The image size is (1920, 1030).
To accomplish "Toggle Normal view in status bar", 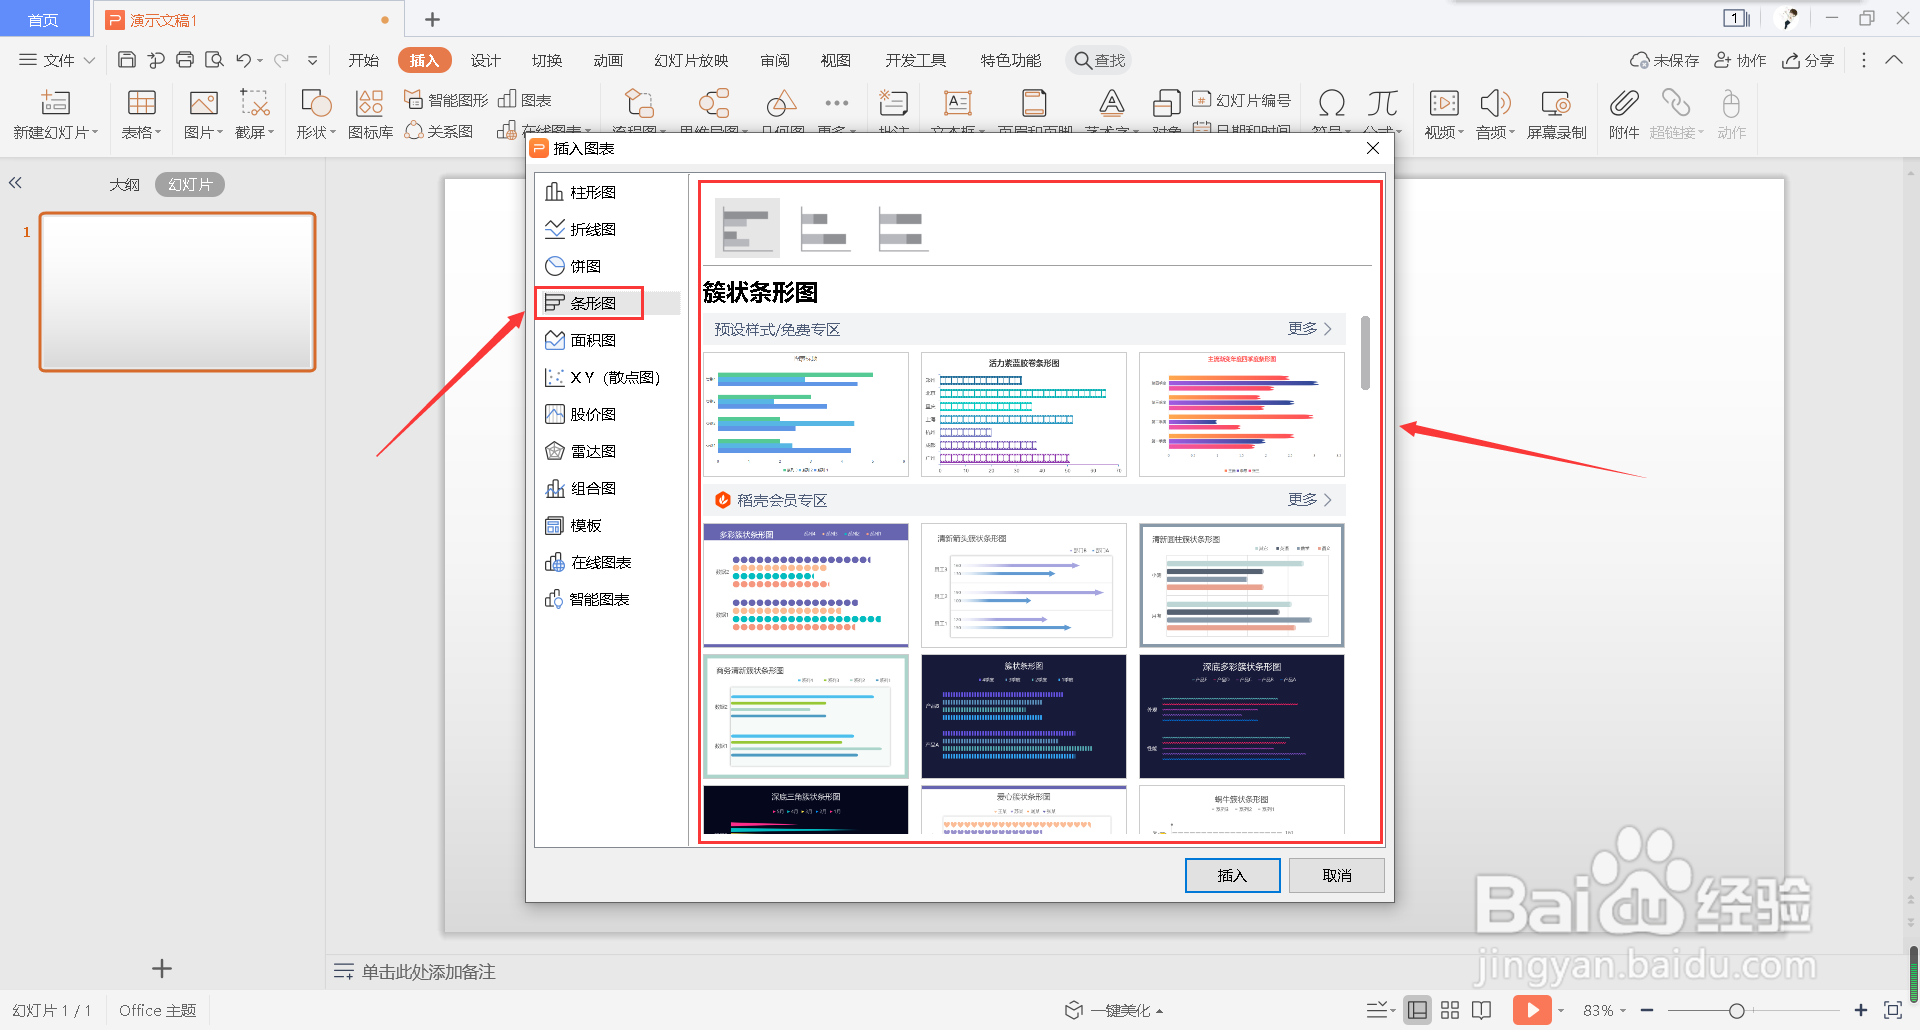I will [1417, 1010].
